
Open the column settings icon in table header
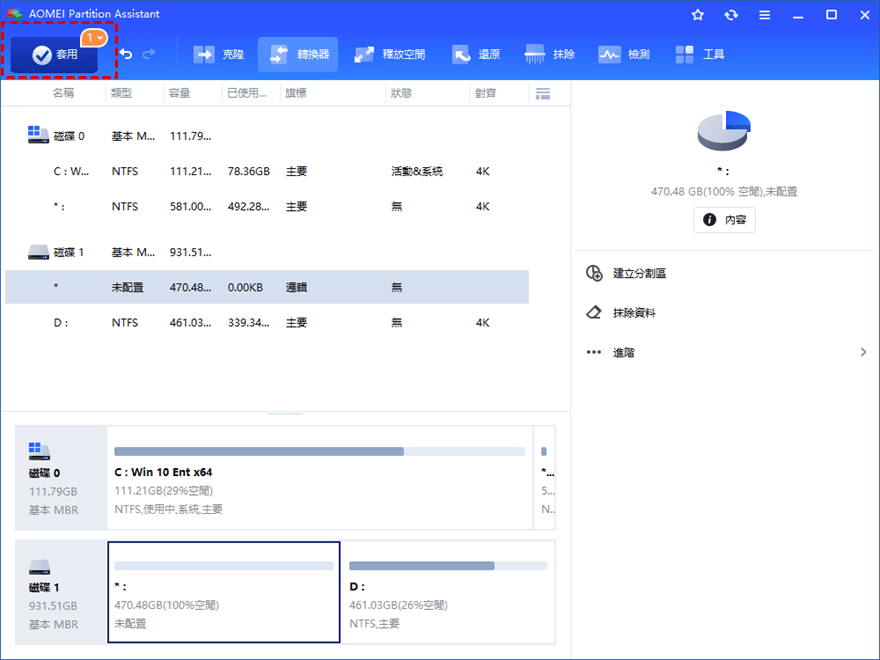[x=543, y=93]
